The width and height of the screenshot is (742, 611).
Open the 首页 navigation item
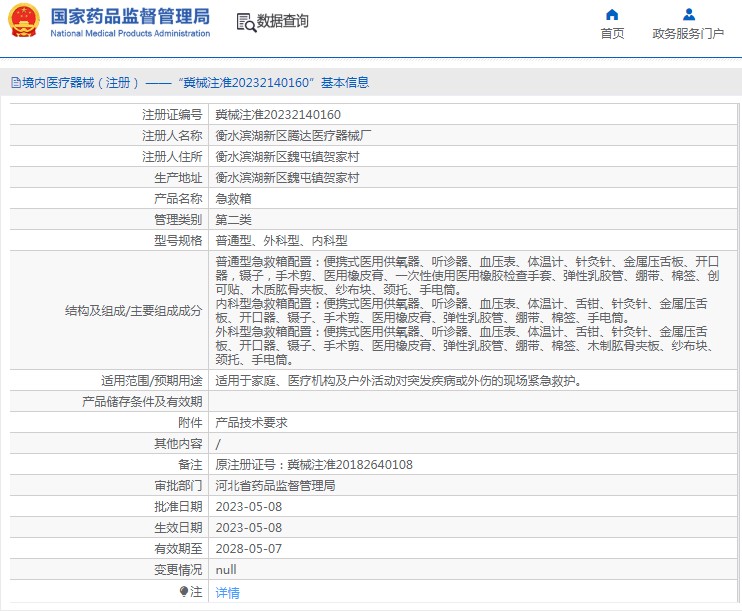(612, 34)
